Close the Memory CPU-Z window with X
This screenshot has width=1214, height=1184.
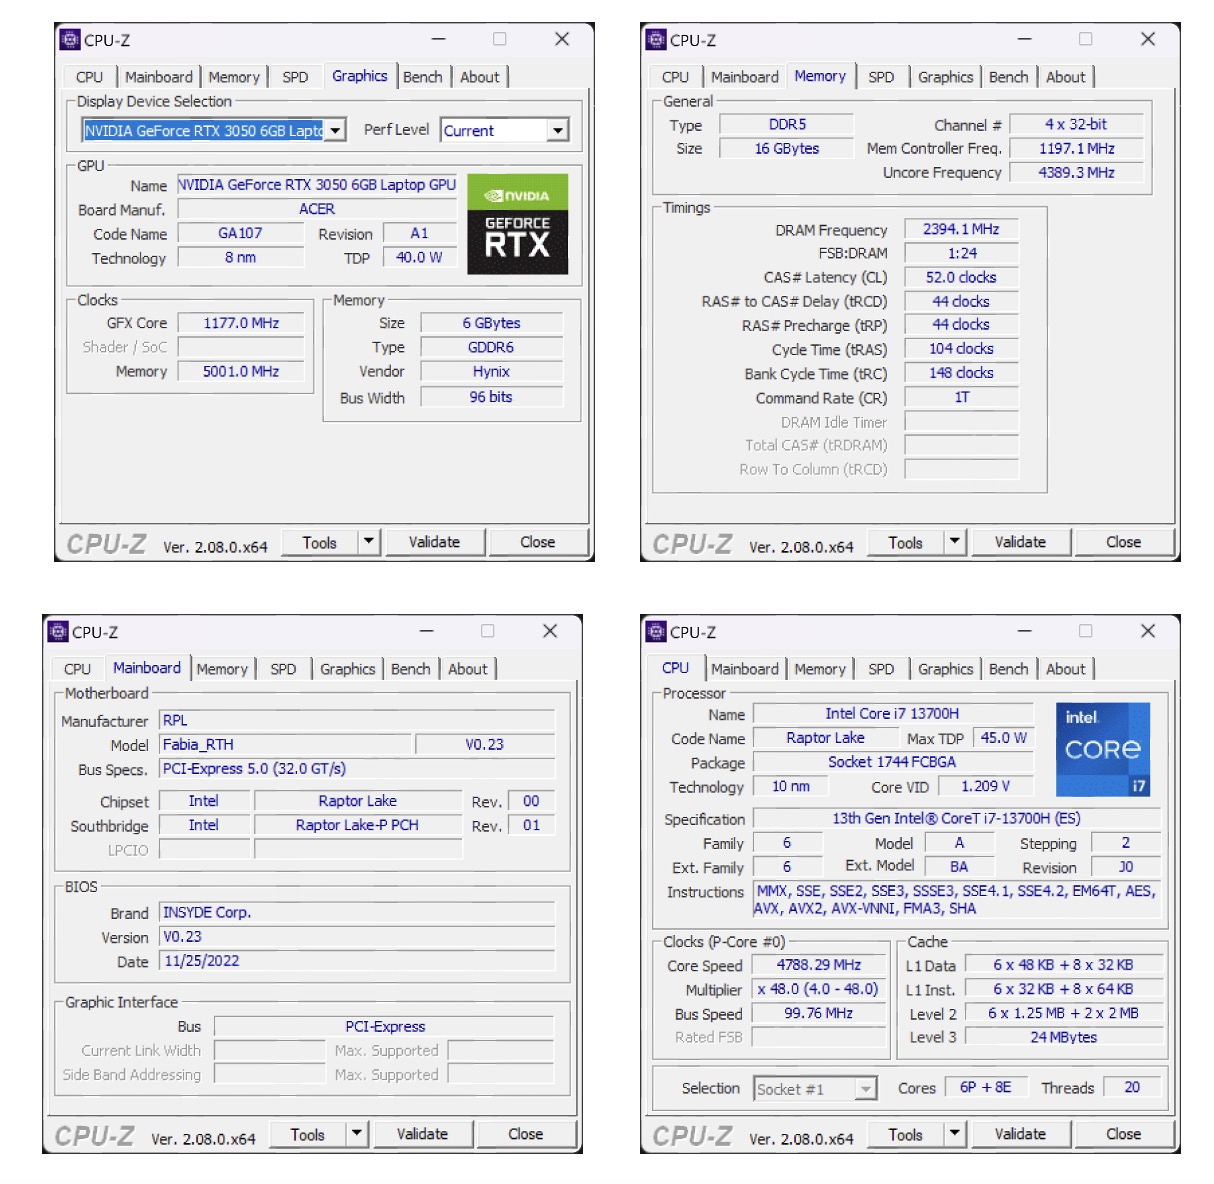click(1148, 39)
